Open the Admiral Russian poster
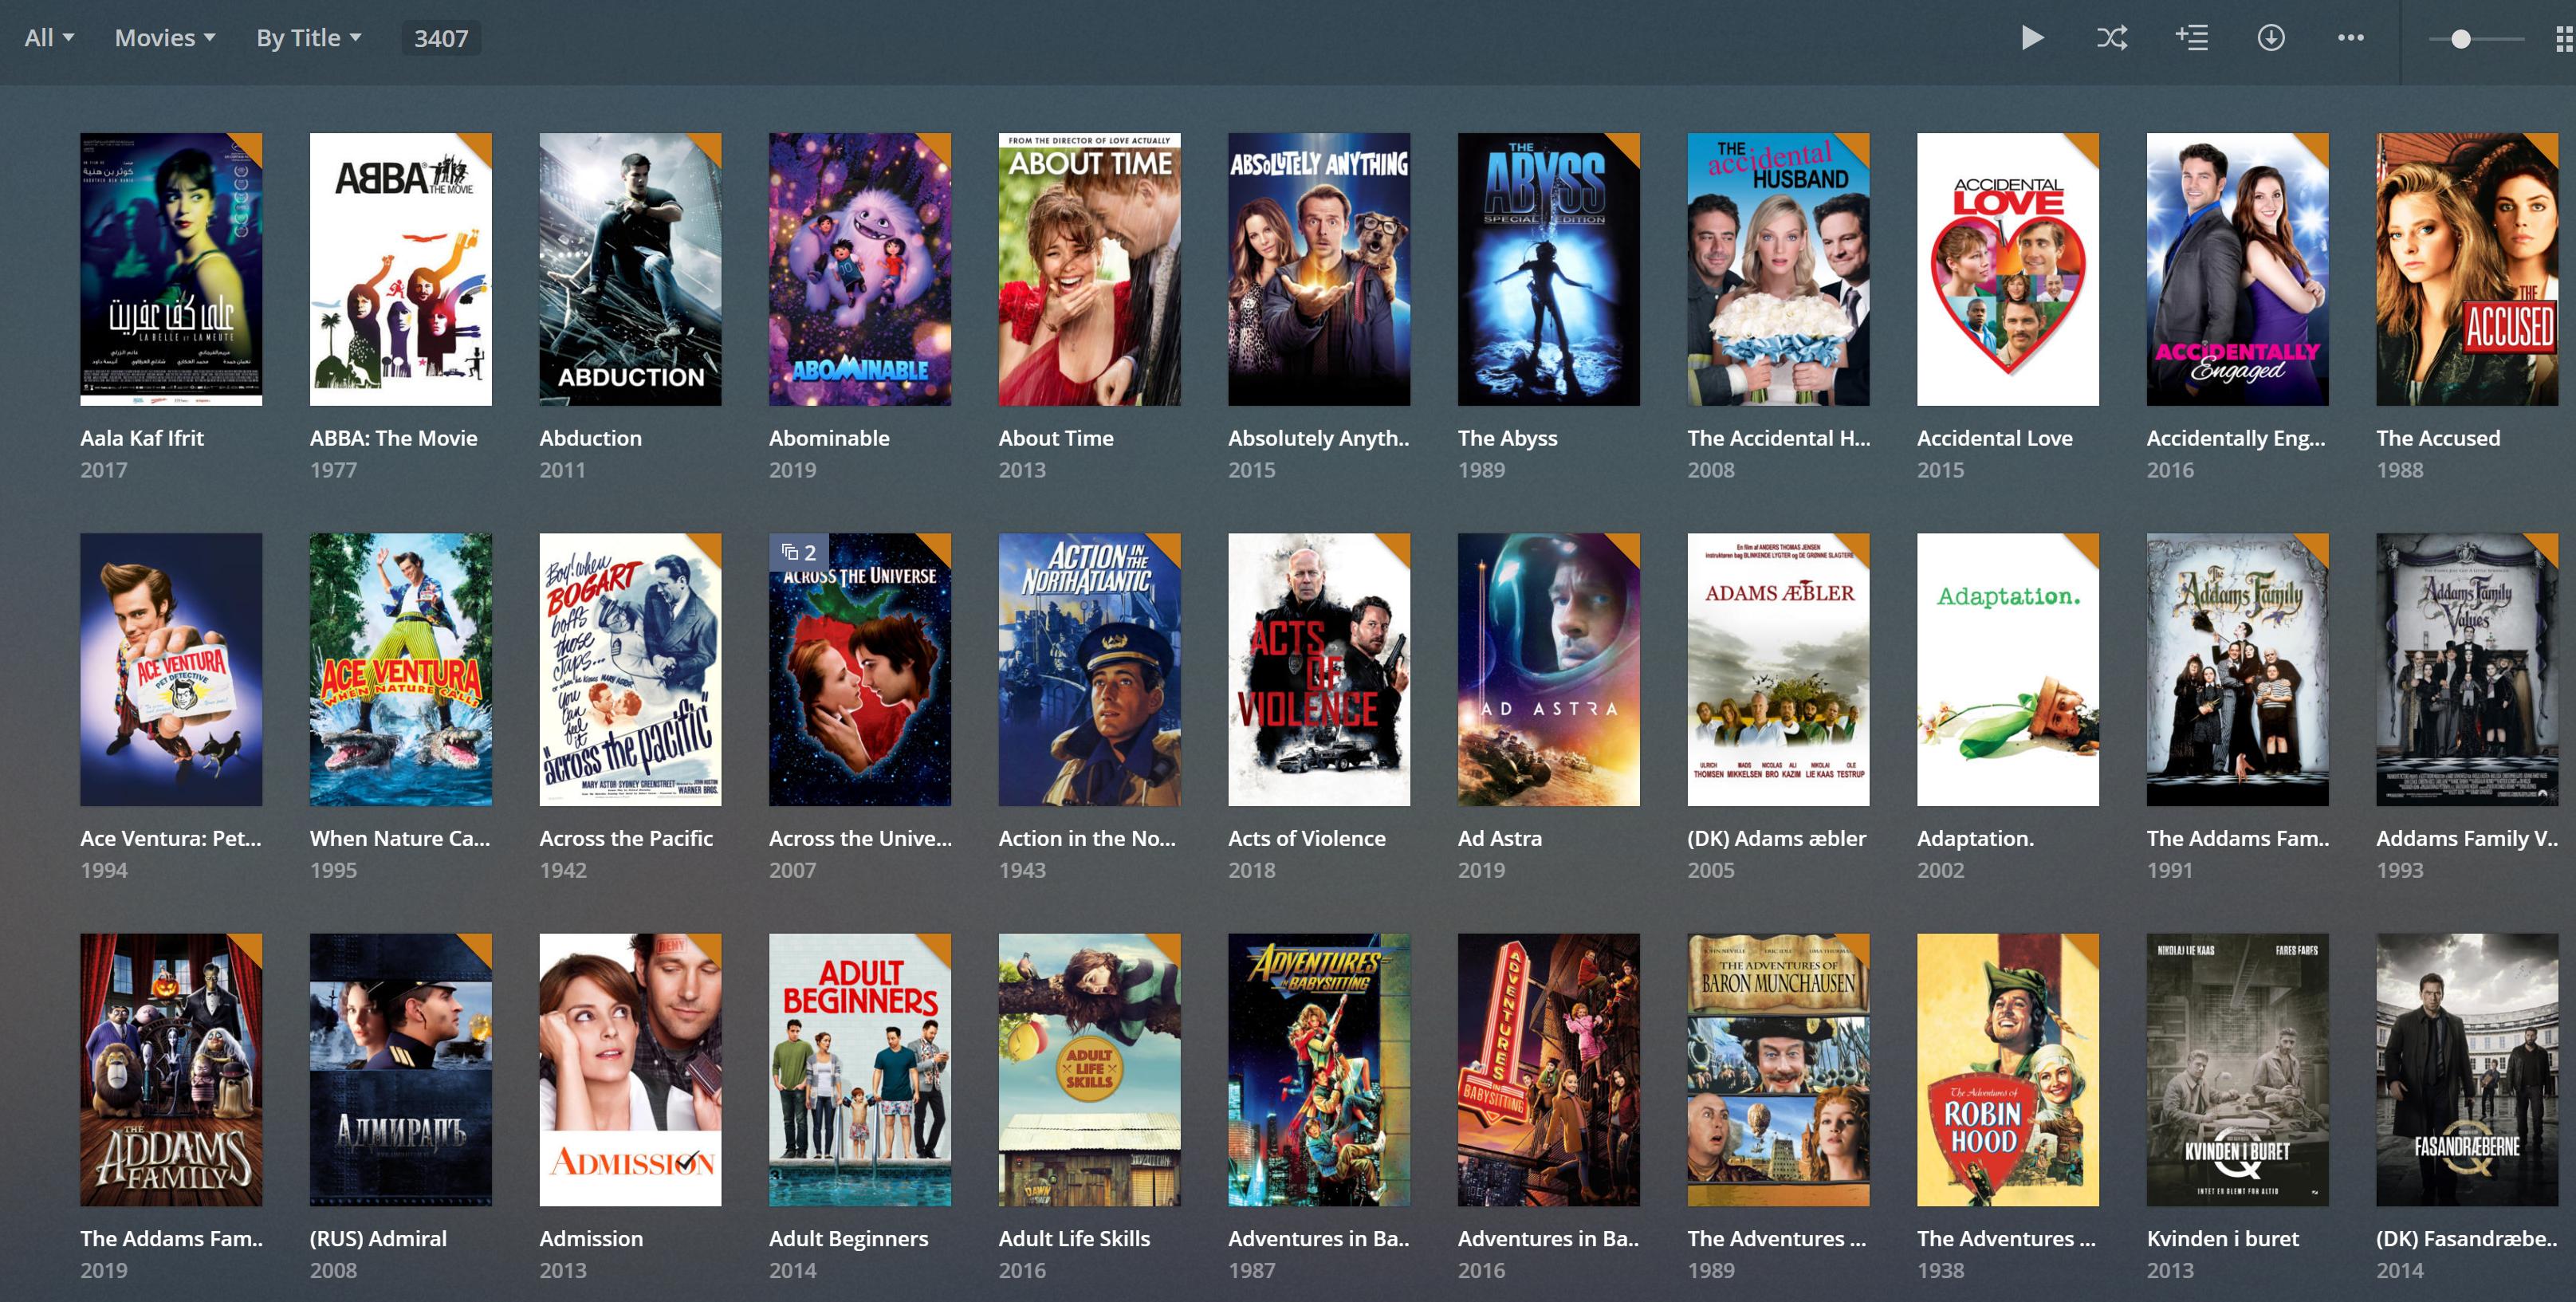The image size is (2576, 1302). pyautogui.click(x=400, y=1069)
